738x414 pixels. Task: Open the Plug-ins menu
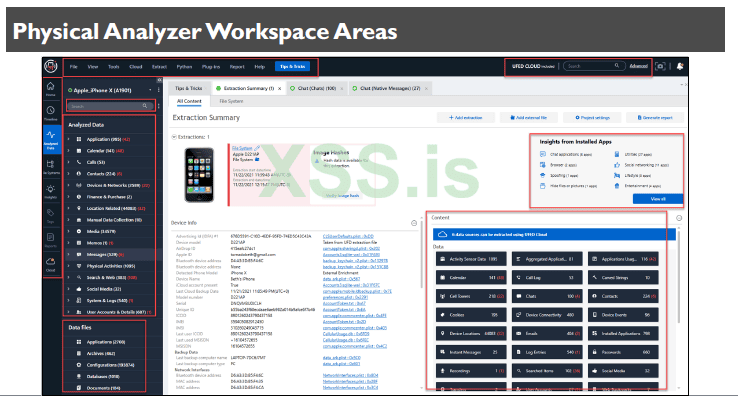pyautogui.click(x=211, y=67)
